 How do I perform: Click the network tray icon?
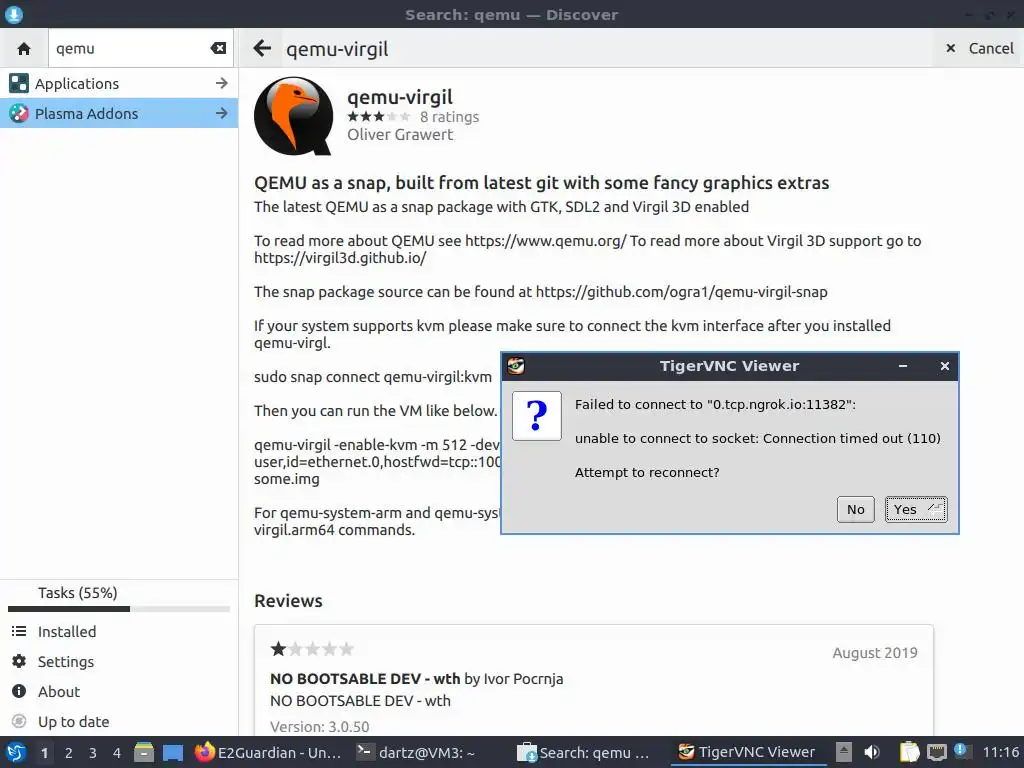(x=937, y=752)
